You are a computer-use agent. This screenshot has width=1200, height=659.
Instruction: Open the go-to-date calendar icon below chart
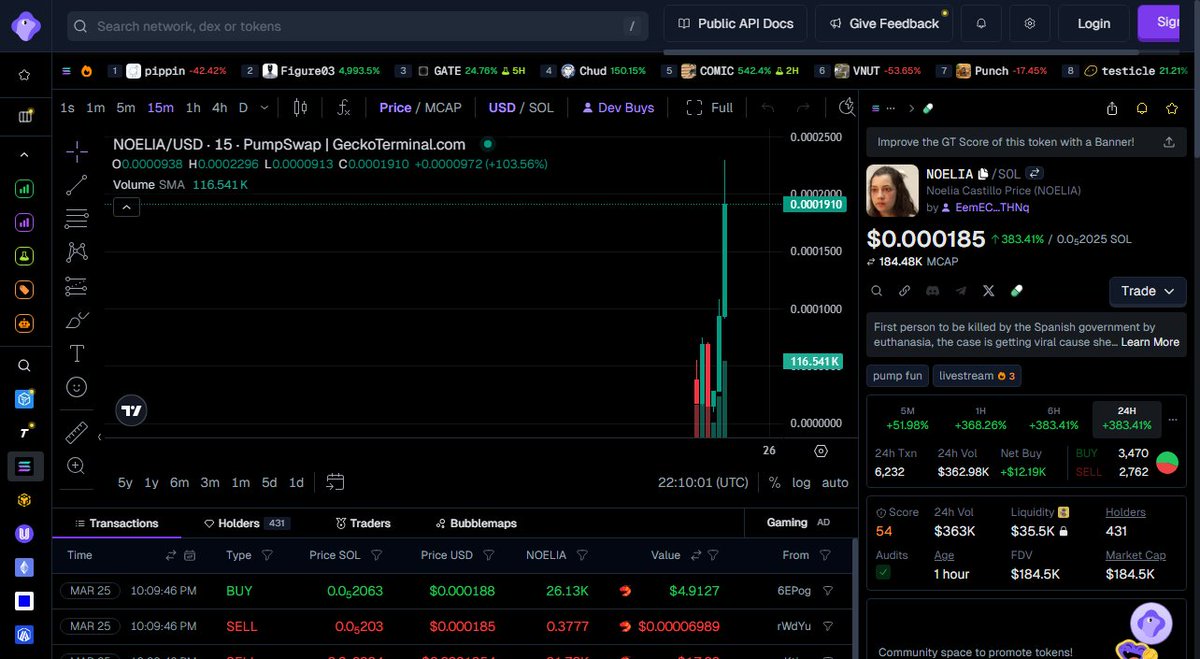[335, 482]
